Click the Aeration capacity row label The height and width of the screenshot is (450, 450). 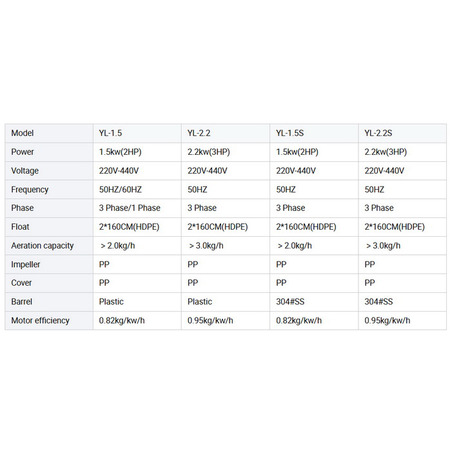(49, 246)
